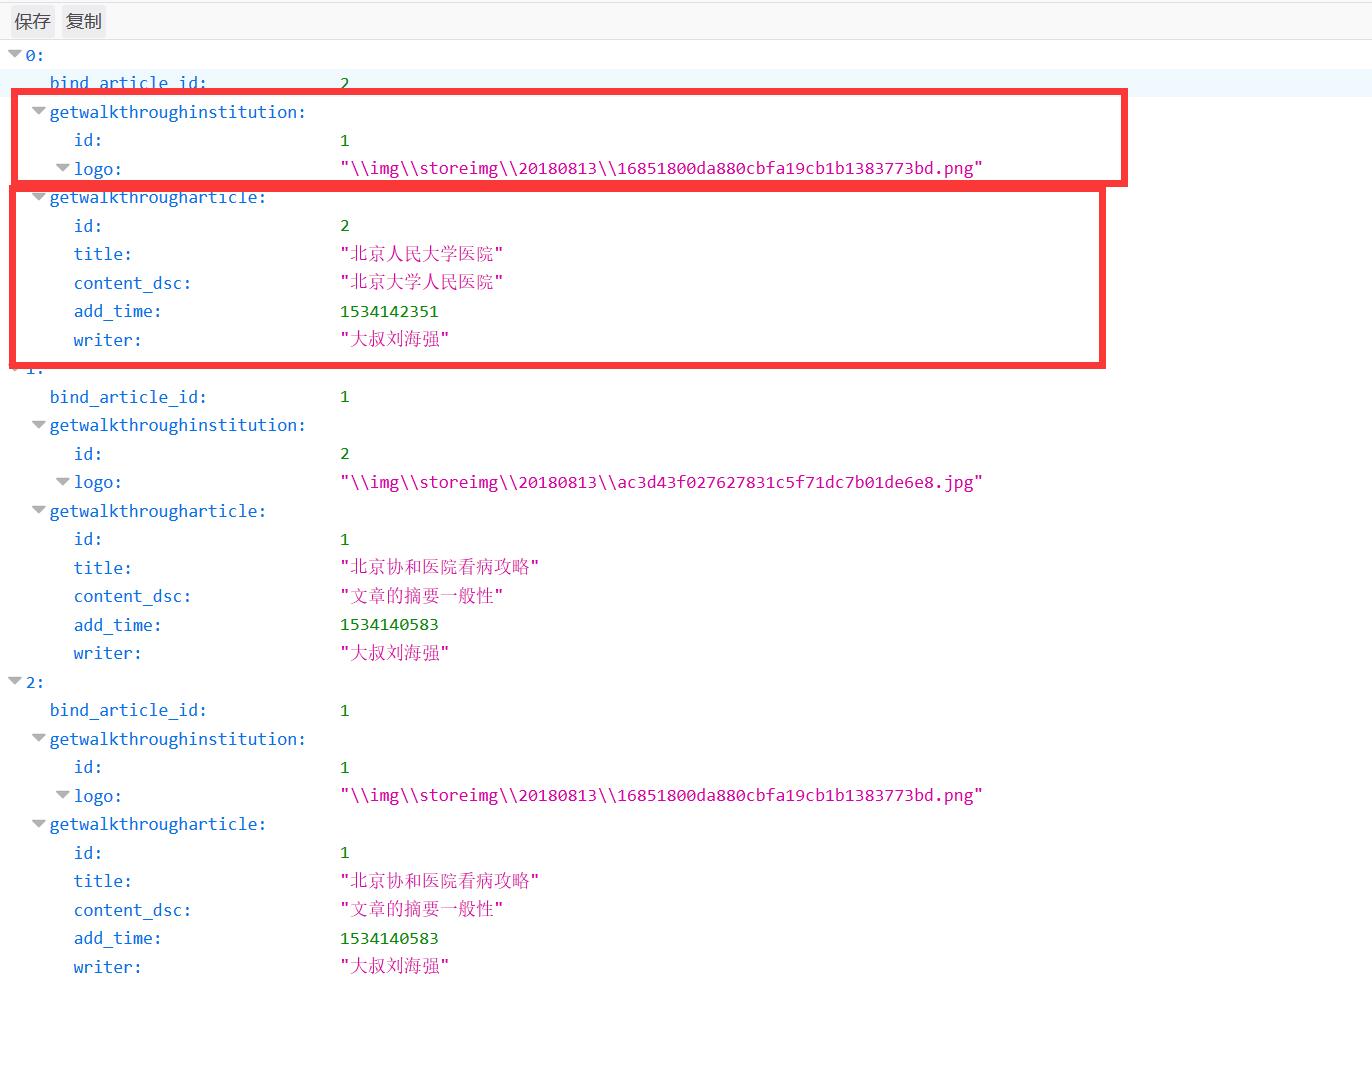Select the content_dsc value 北京大学人民医院

coord(421,282)
